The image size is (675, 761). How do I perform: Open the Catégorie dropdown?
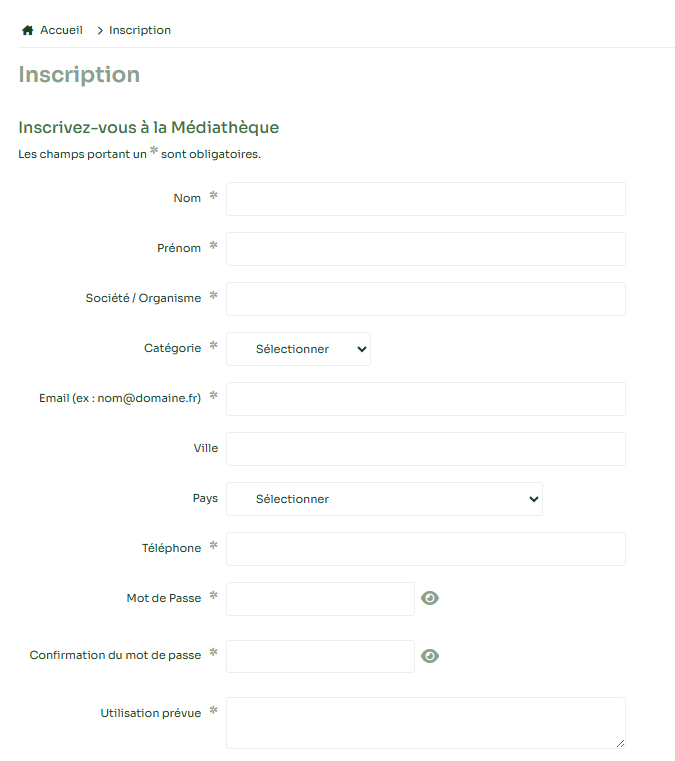tap(298, 349)
